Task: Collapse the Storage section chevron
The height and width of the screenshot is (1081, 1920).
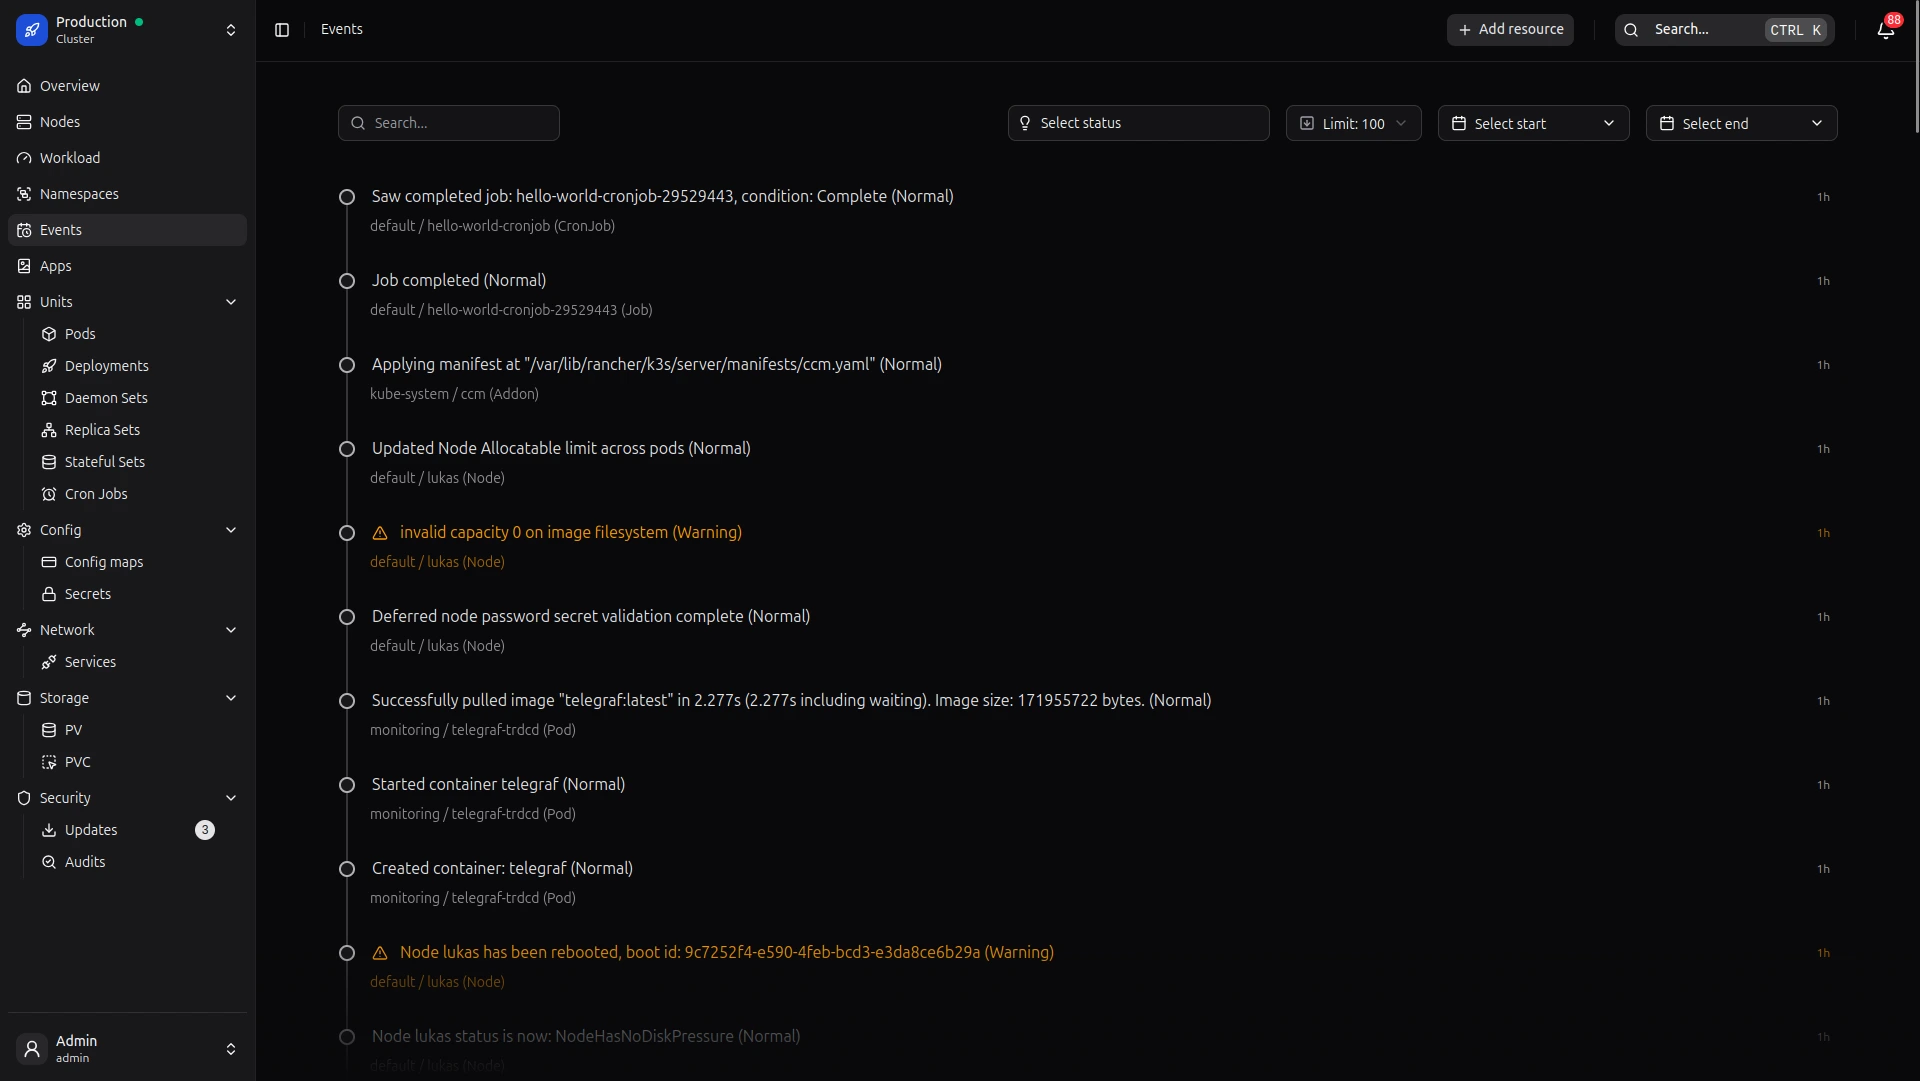Action: tap(231, 698)
